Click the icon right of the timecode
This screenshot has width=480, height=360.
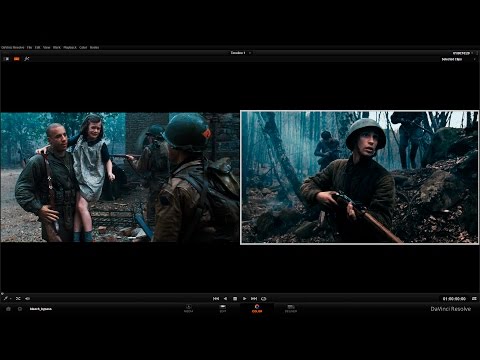(474, 299)
